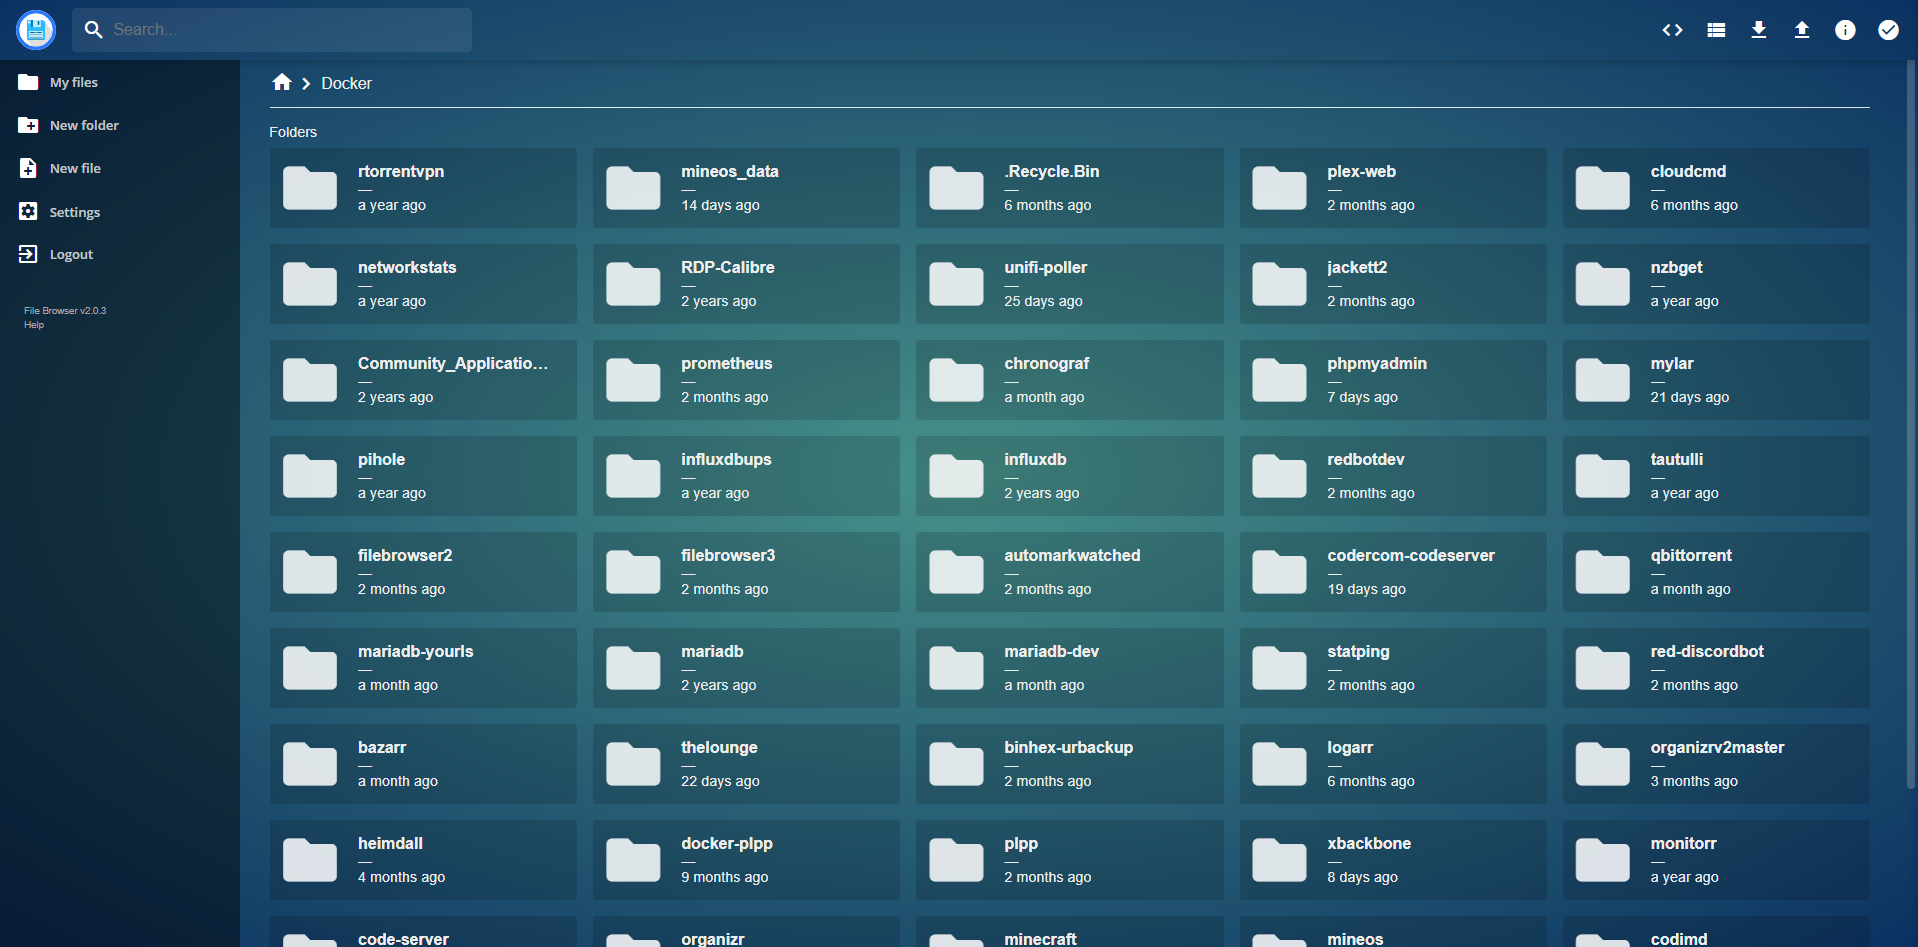Go to home via breadcrumb house icon
1918x947 pixels.
click(282, 83)
